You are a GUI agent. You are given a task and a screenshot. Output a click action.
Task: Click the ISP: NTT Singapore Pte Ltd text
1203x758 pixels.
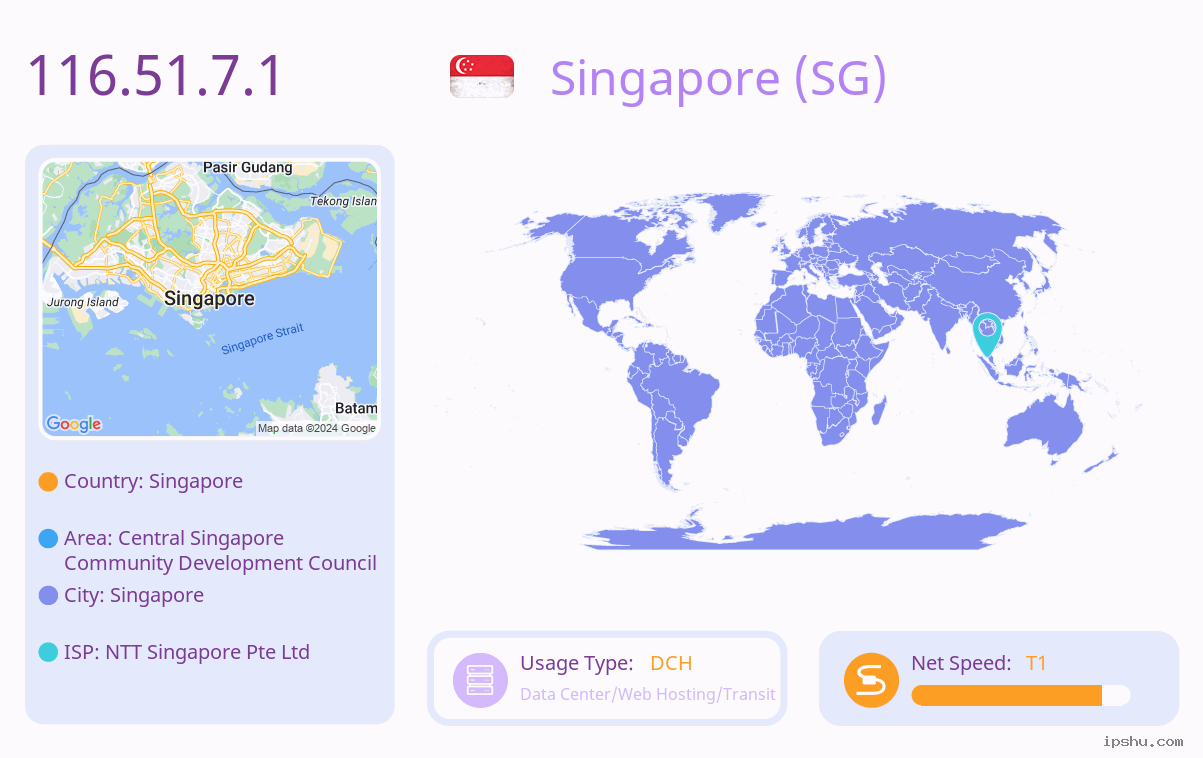[187, 652]
